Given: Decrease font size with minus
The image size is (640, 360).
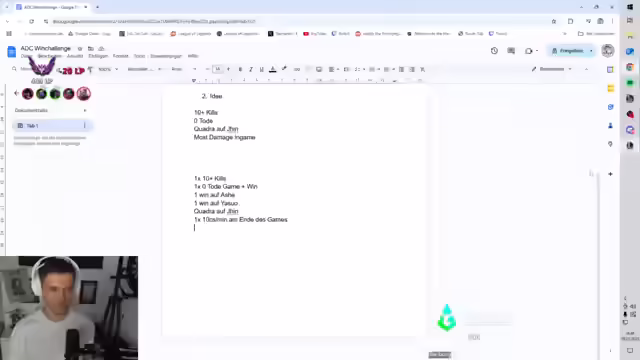Looking at the screenshot, I should (x=207, y=69).
